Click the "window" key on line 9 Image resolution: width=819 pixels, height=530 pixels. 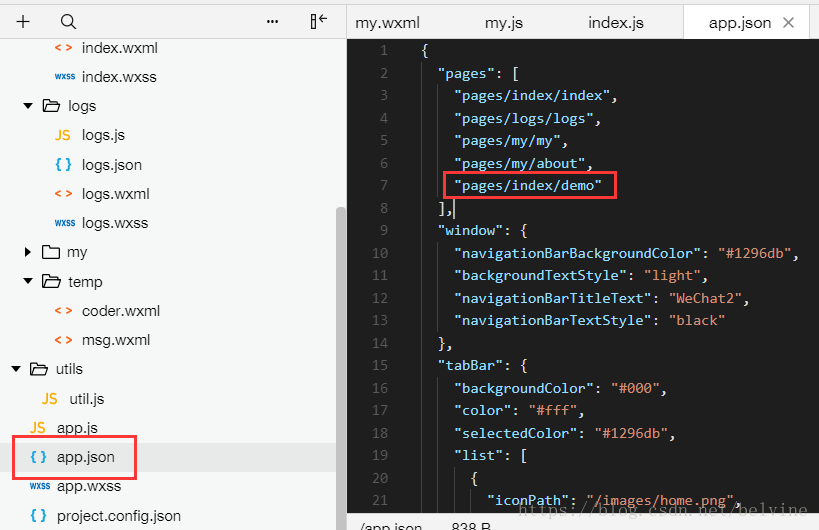(471, 230)
